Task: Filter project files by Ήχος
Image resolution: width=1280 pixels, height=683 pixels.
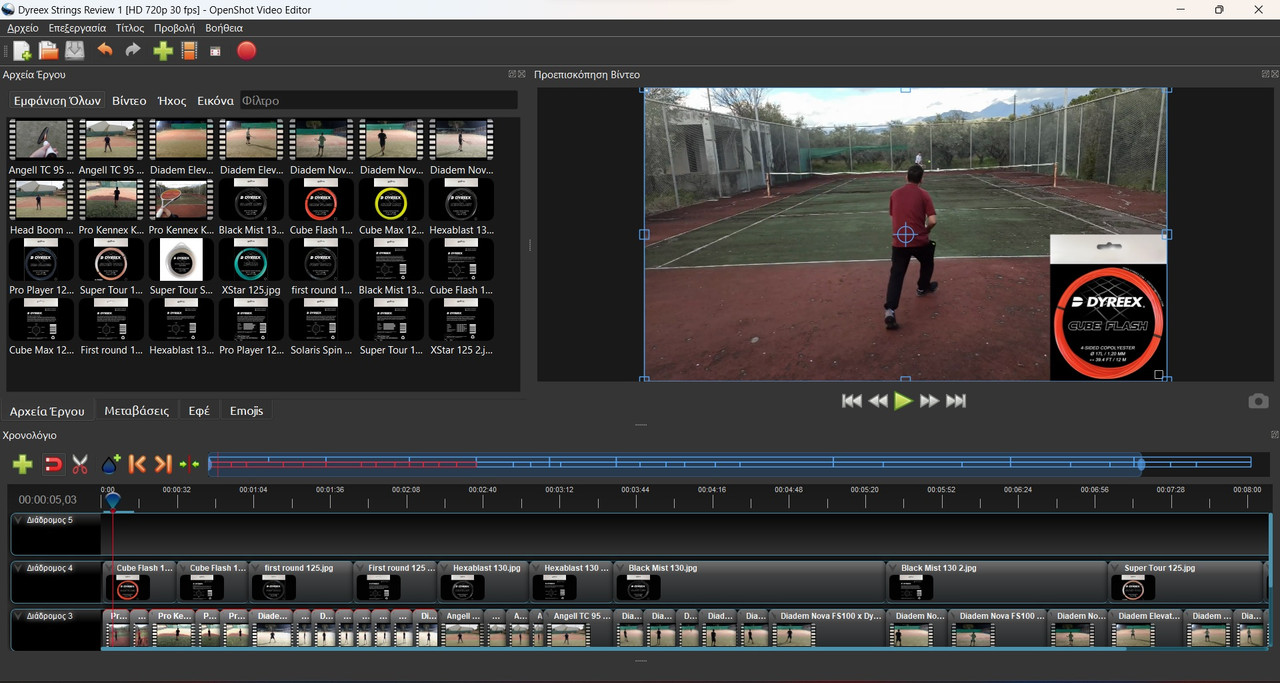Action: 172,101
